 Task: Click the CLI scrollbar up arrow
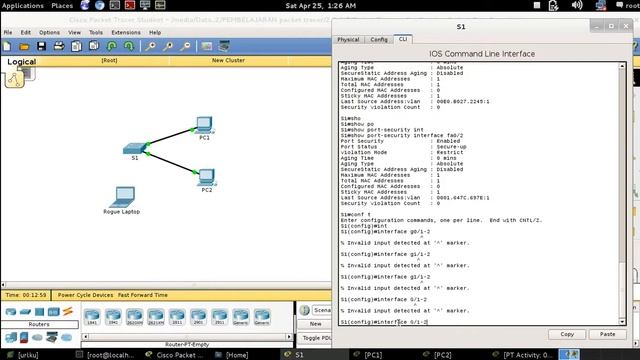(622, 66)
